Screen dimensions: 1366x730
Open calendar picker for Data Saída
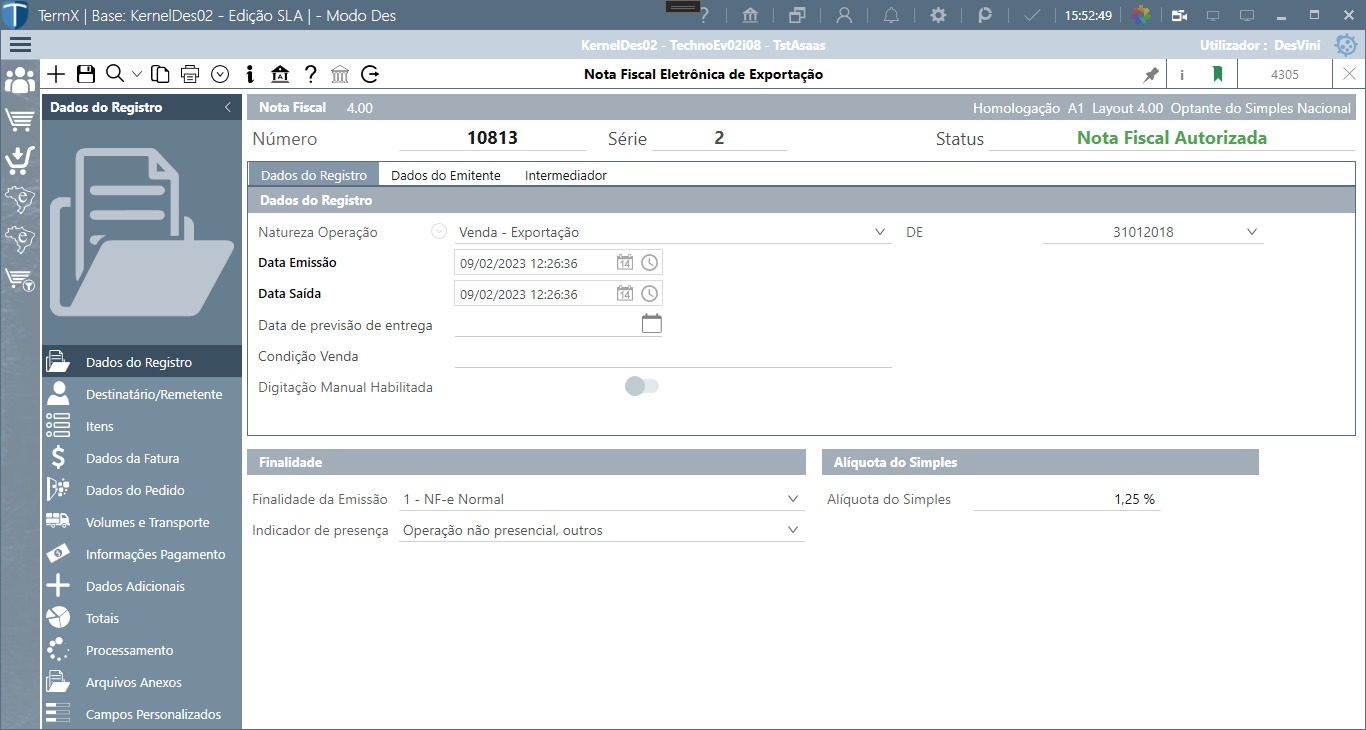coord(625,294)
